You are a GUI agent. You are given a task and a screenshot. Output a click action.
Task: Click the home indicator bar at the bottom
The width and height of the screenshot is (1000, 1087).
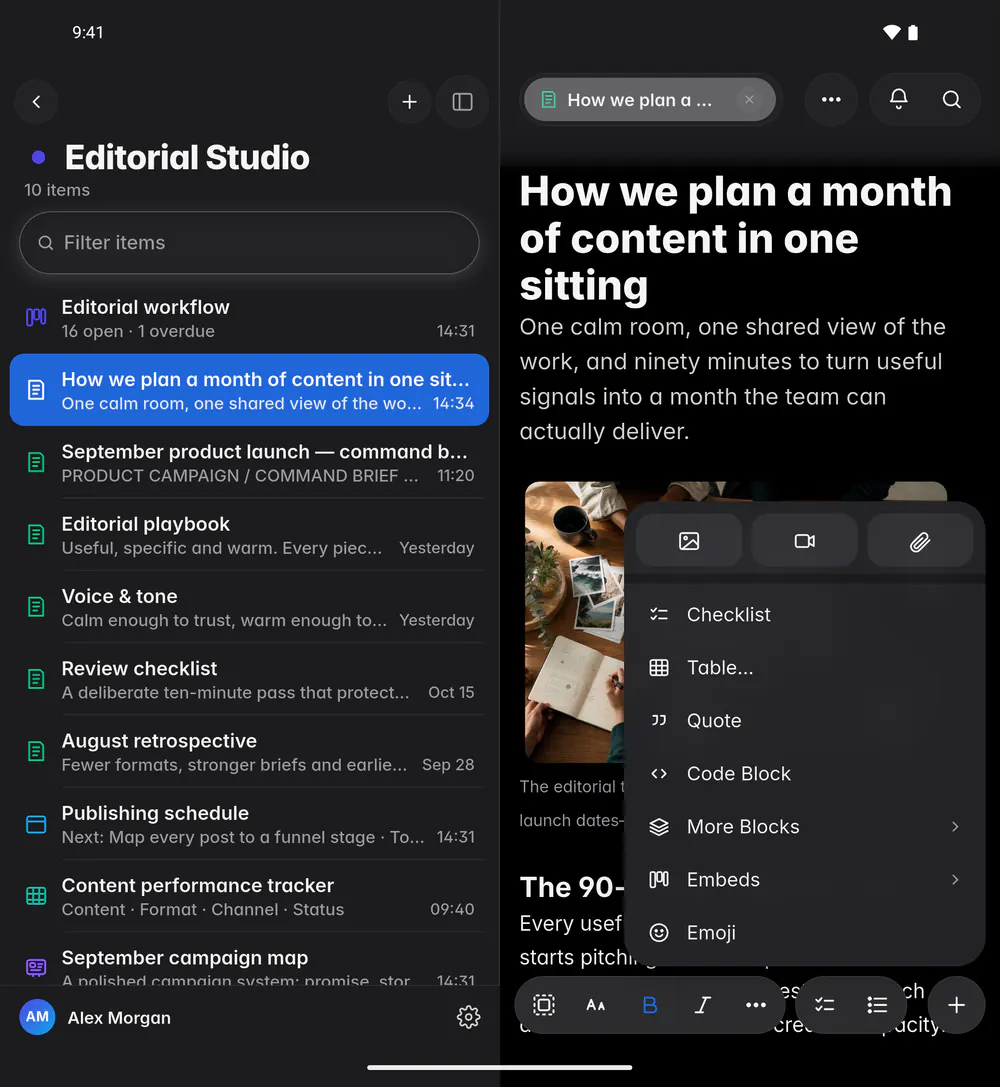[500, 1068]
